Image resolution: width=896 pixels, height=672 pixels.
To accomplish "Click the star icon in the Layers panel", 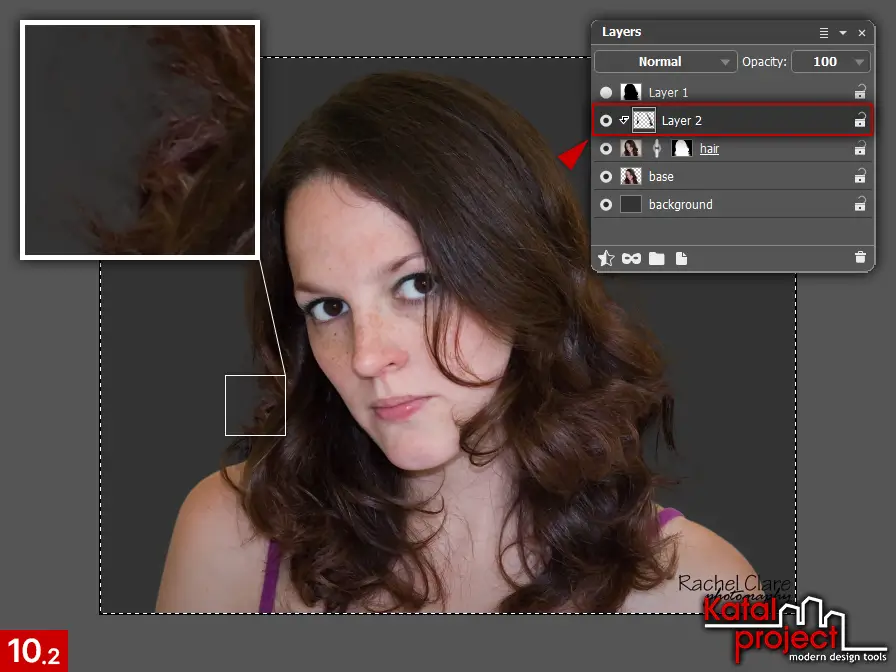I will 606,258.
